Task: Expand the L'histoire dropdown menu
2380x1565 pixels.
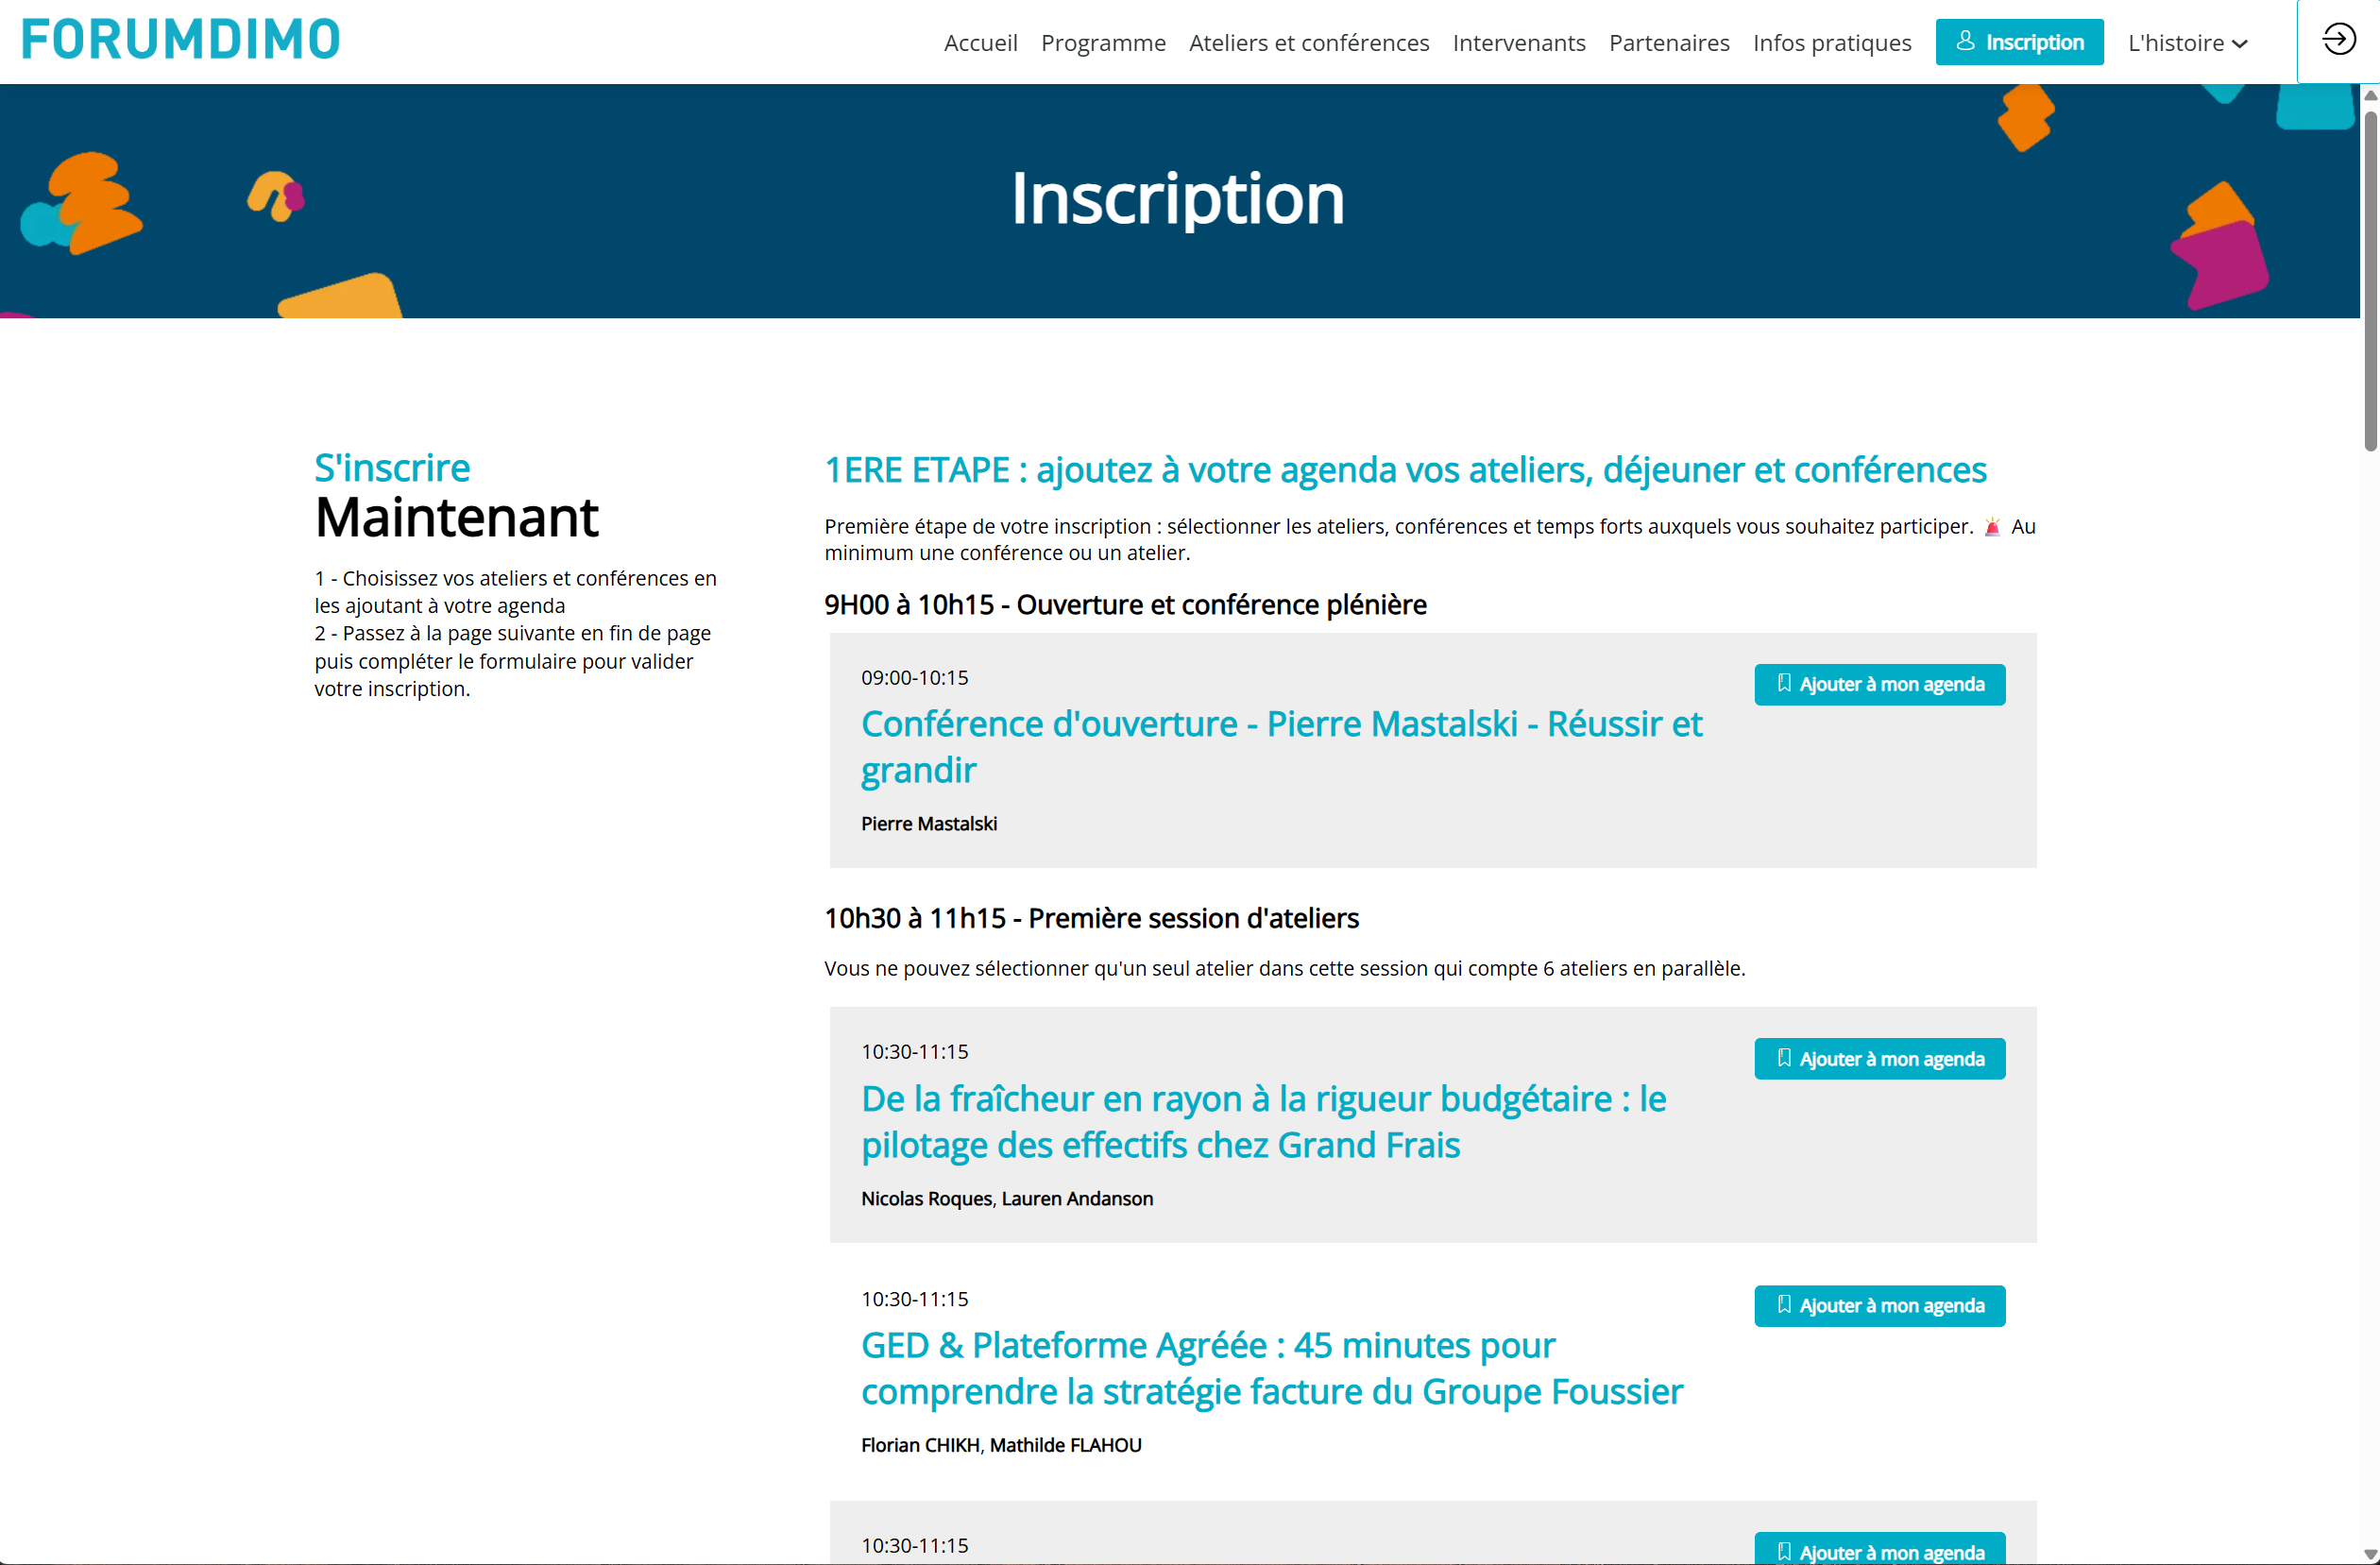Action: click(x=2176, y=43)
